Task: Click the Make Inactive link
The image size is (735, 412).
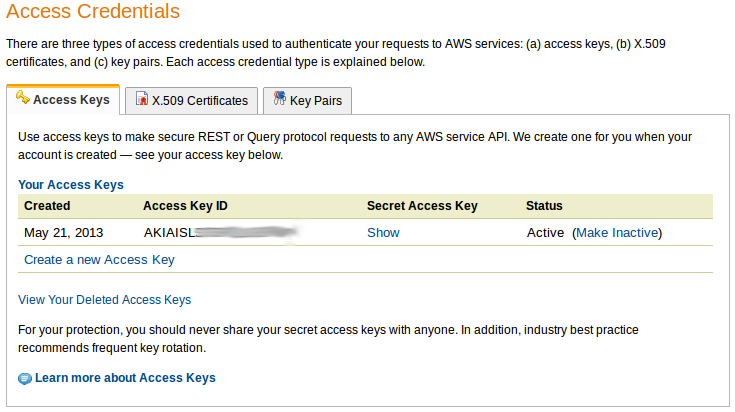Action: [617, 233]
